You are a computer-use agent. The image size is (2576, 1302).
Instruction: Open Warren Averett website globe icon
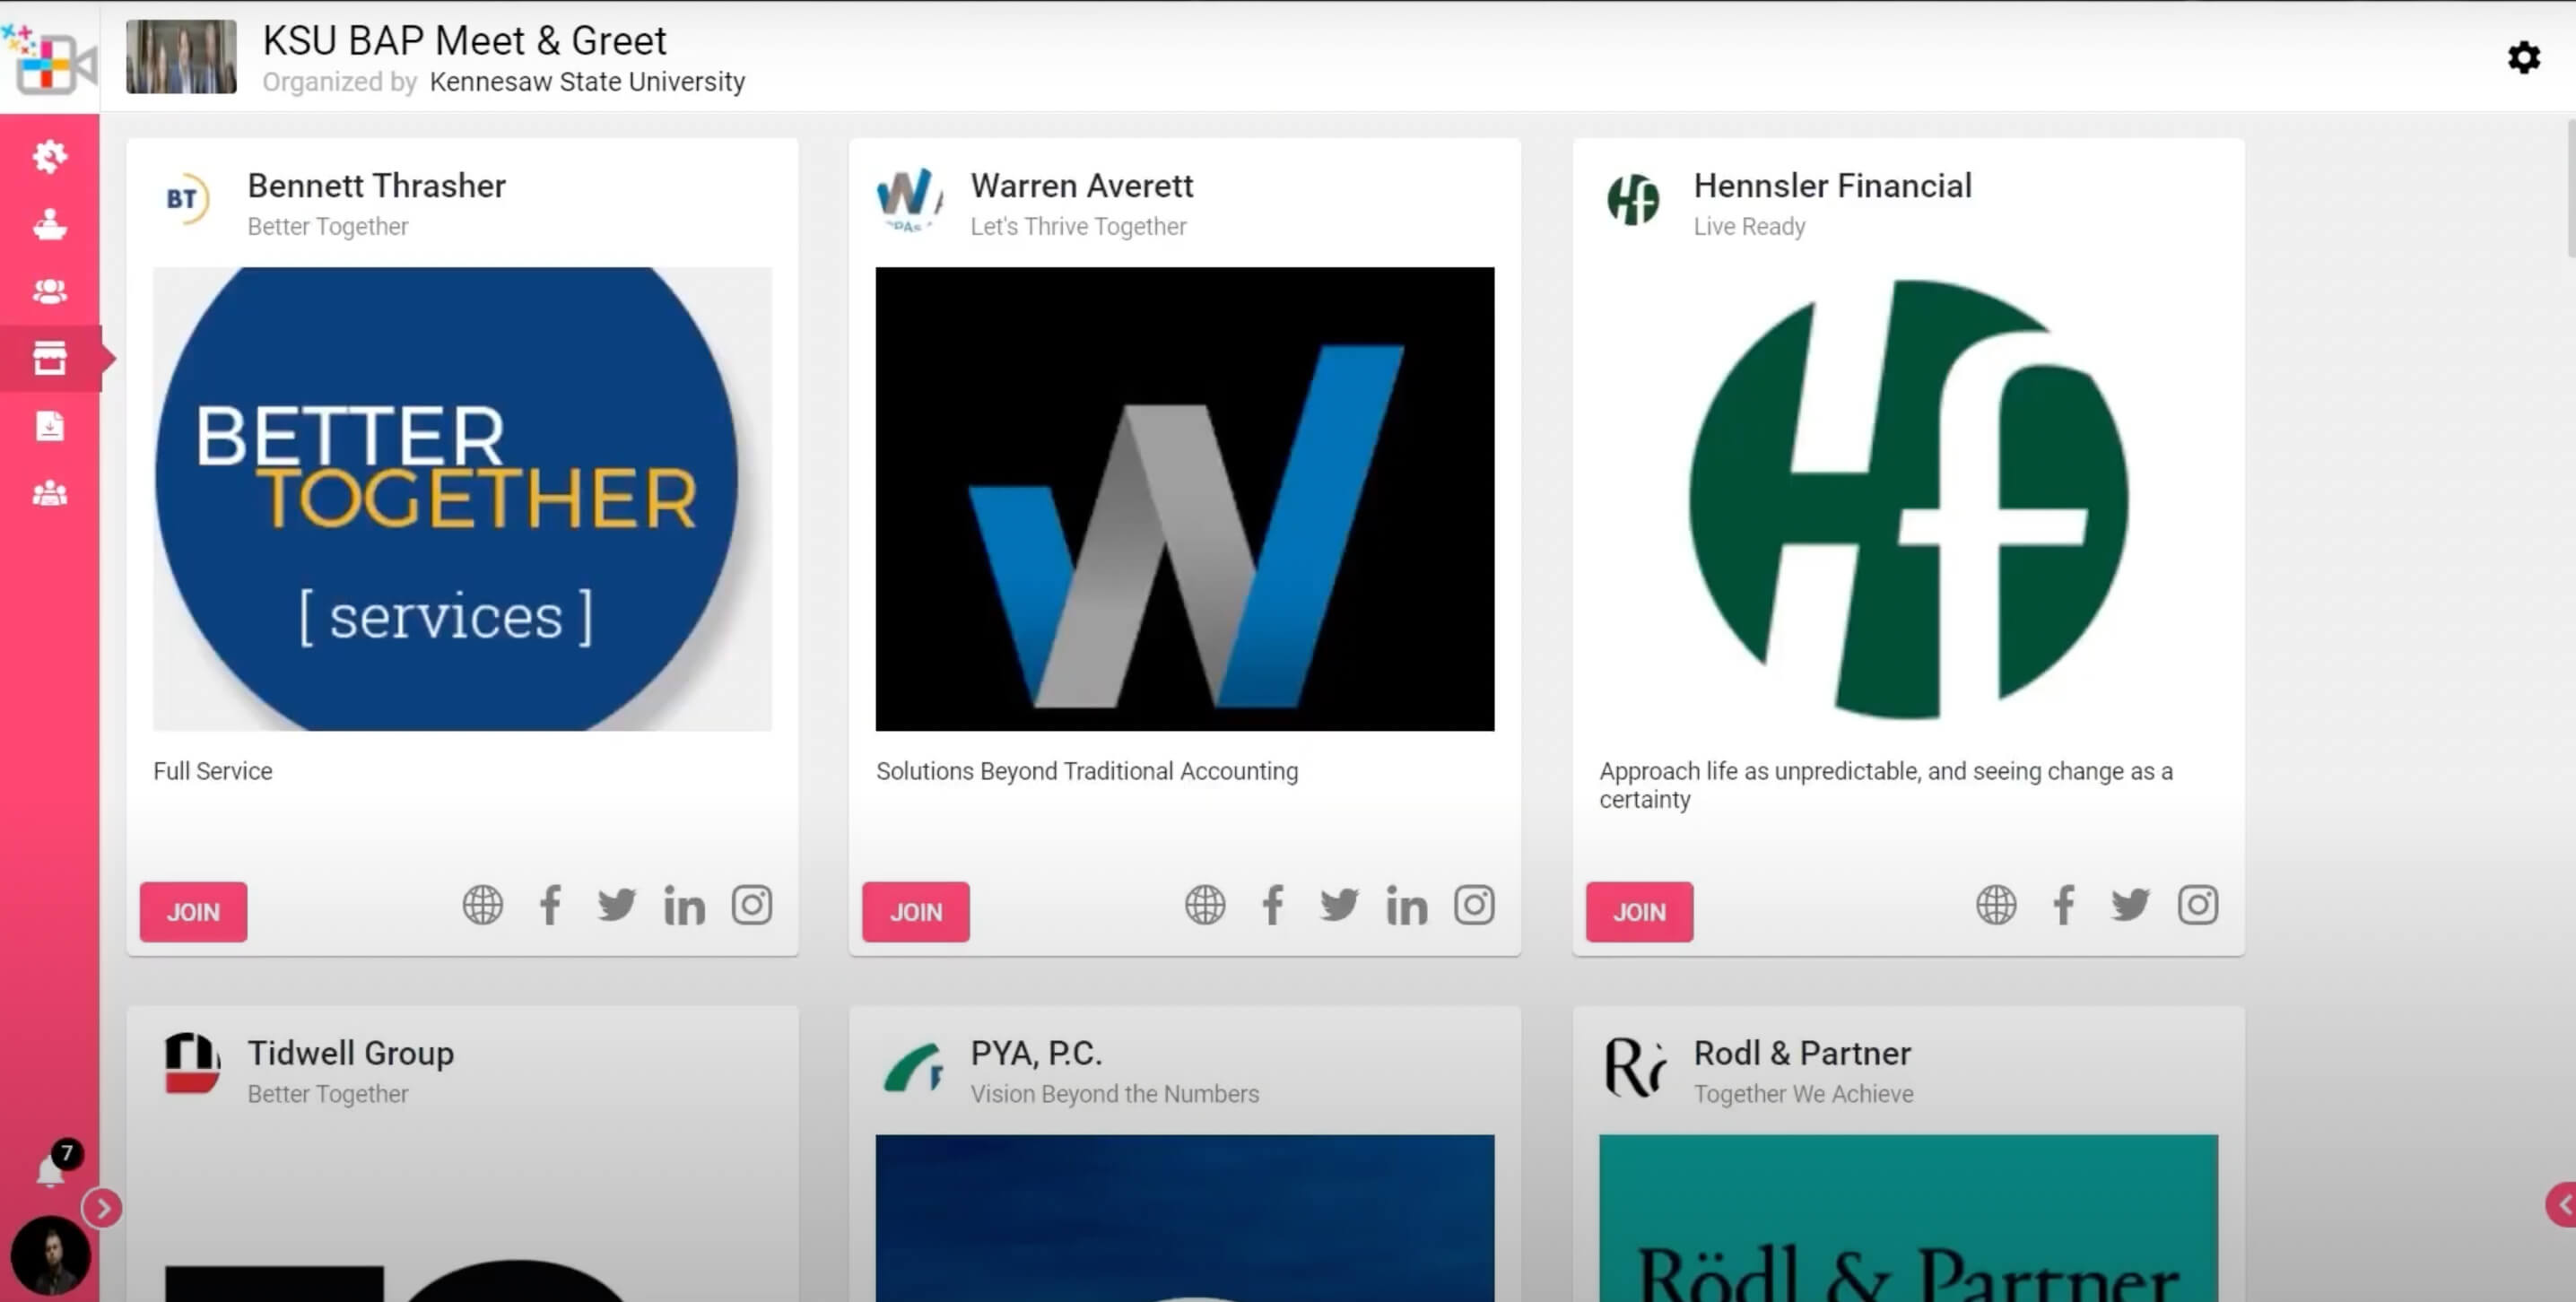(x=1205, y=905)
